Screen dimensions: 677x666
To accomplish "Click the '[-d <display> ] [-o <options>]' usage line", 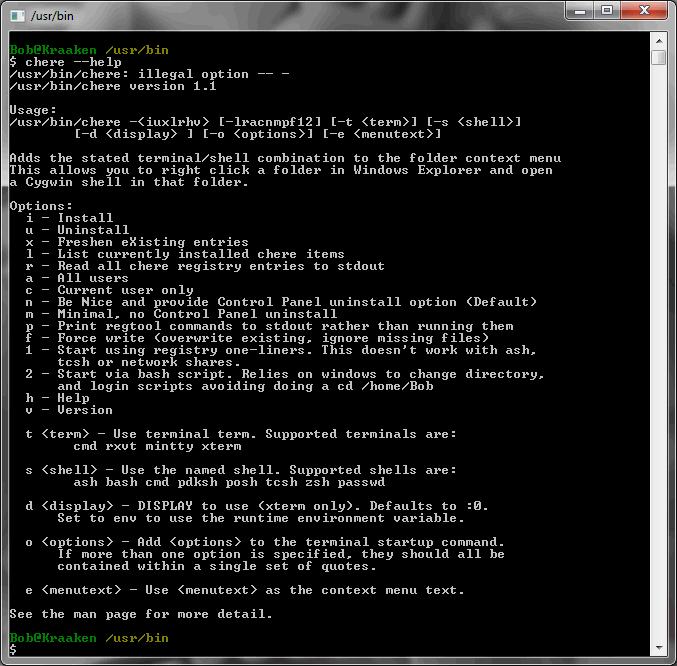I will (x=257, y=134).
